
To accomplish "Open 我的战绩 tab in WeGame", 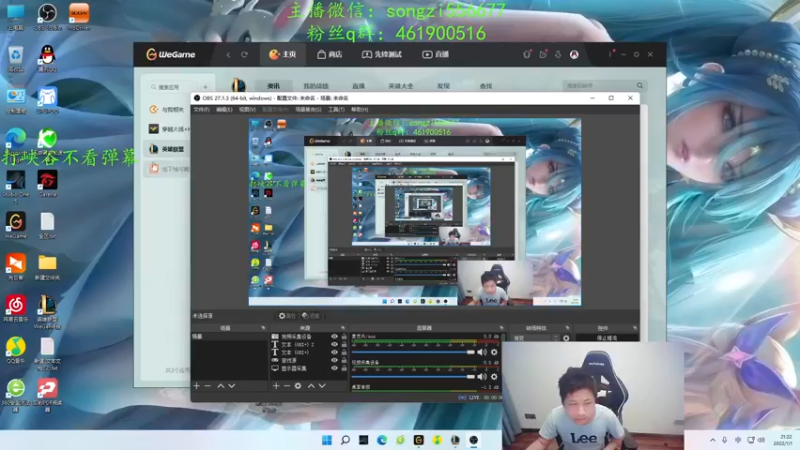I will tap(316, 86).
